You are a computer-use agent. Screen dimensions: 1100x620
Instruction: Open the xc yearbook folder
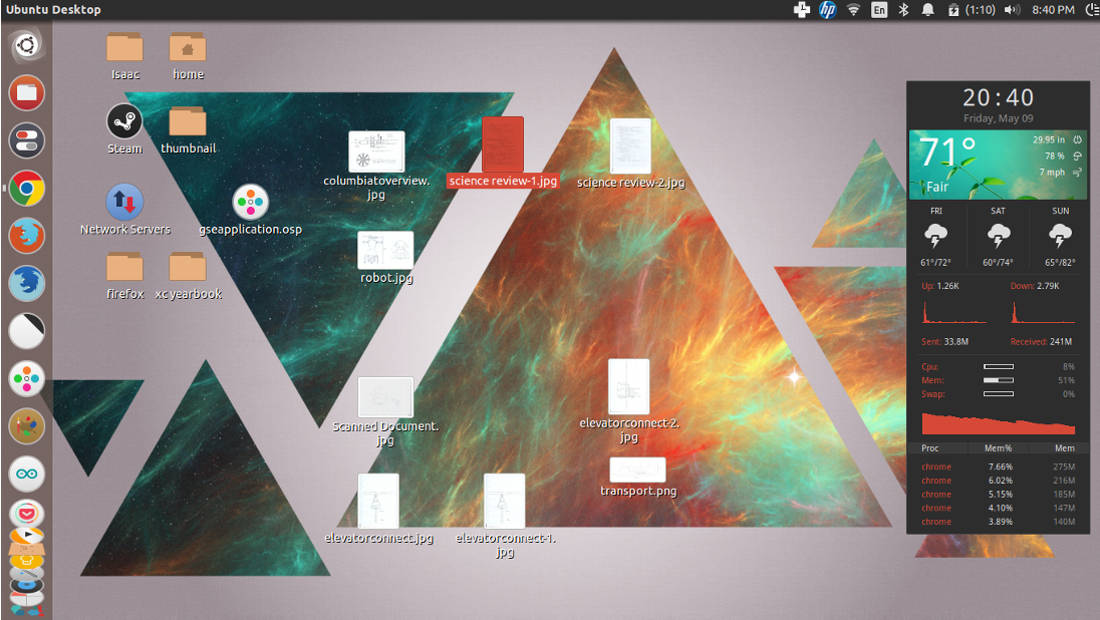(x=188, y=267)
